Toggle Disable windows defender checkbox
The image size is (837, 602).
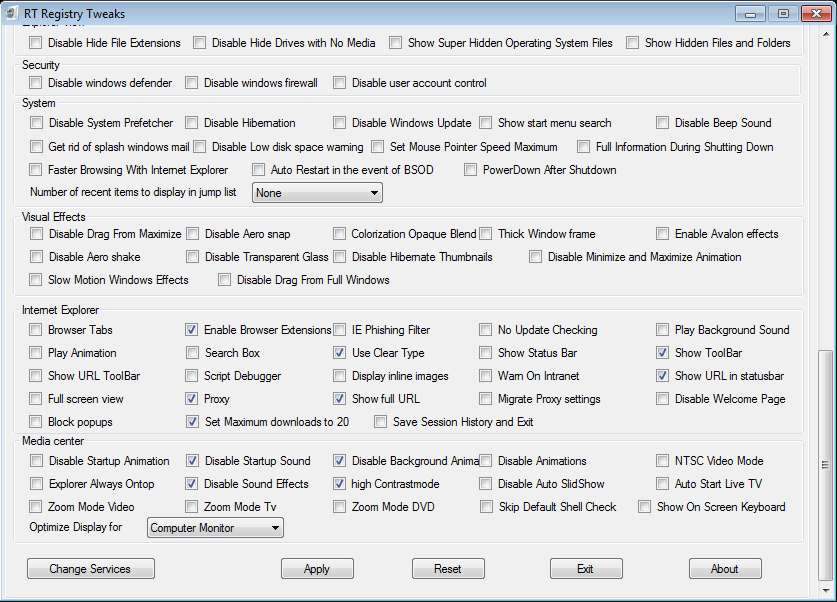tap(36, 83)
